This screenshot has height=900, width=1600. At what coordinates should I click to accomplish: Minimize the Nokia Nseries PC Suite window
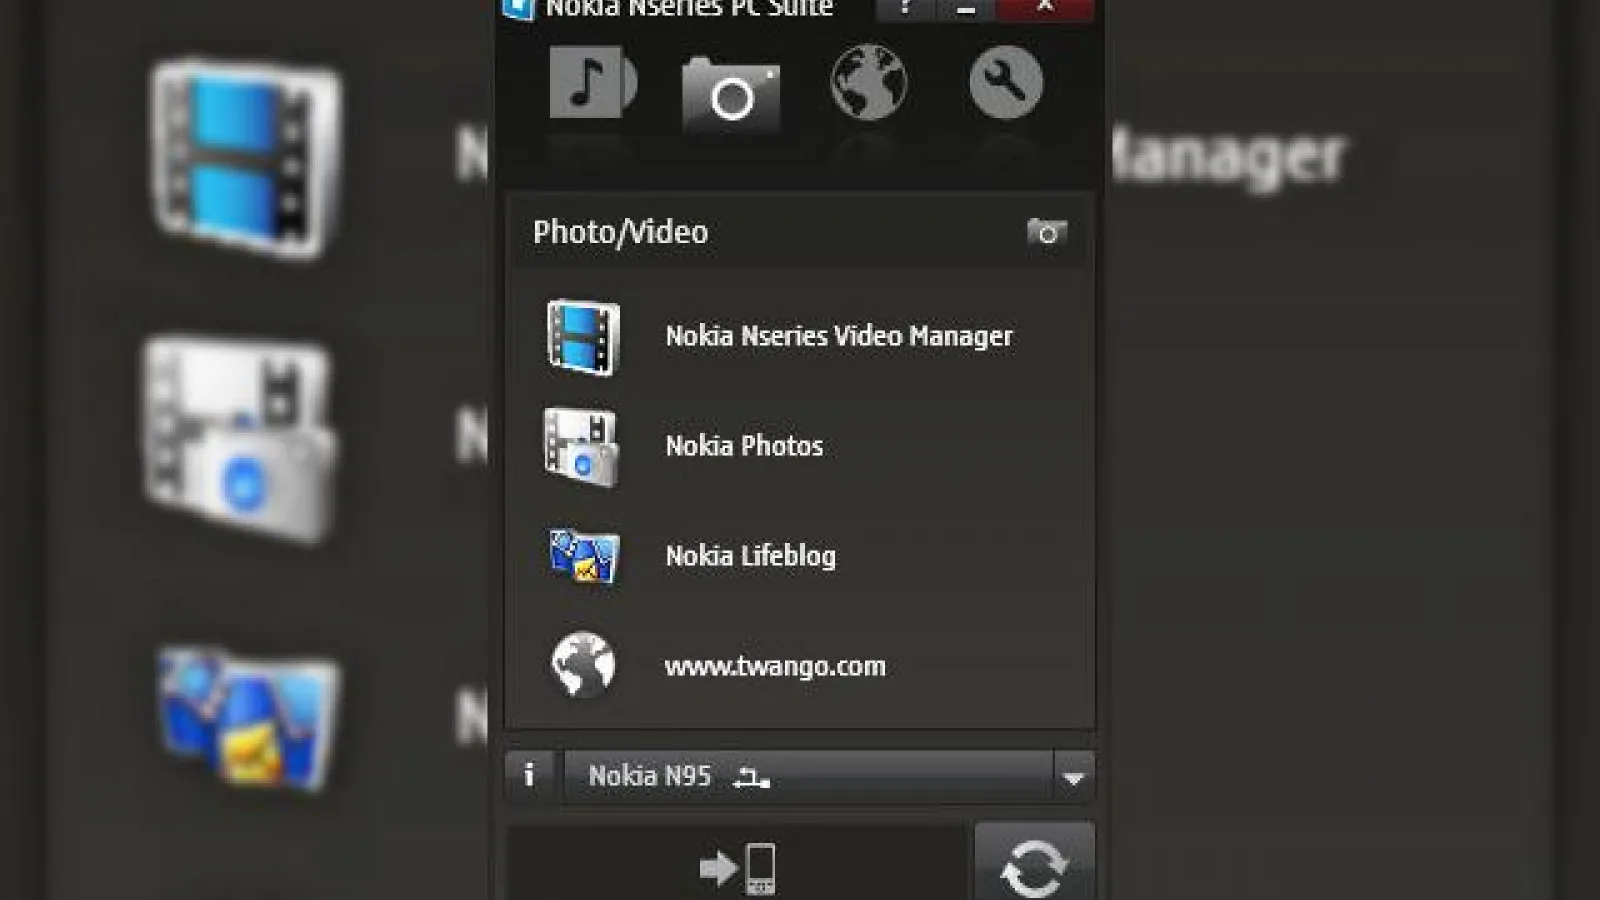pyautogui.click(x=965, y=8)
